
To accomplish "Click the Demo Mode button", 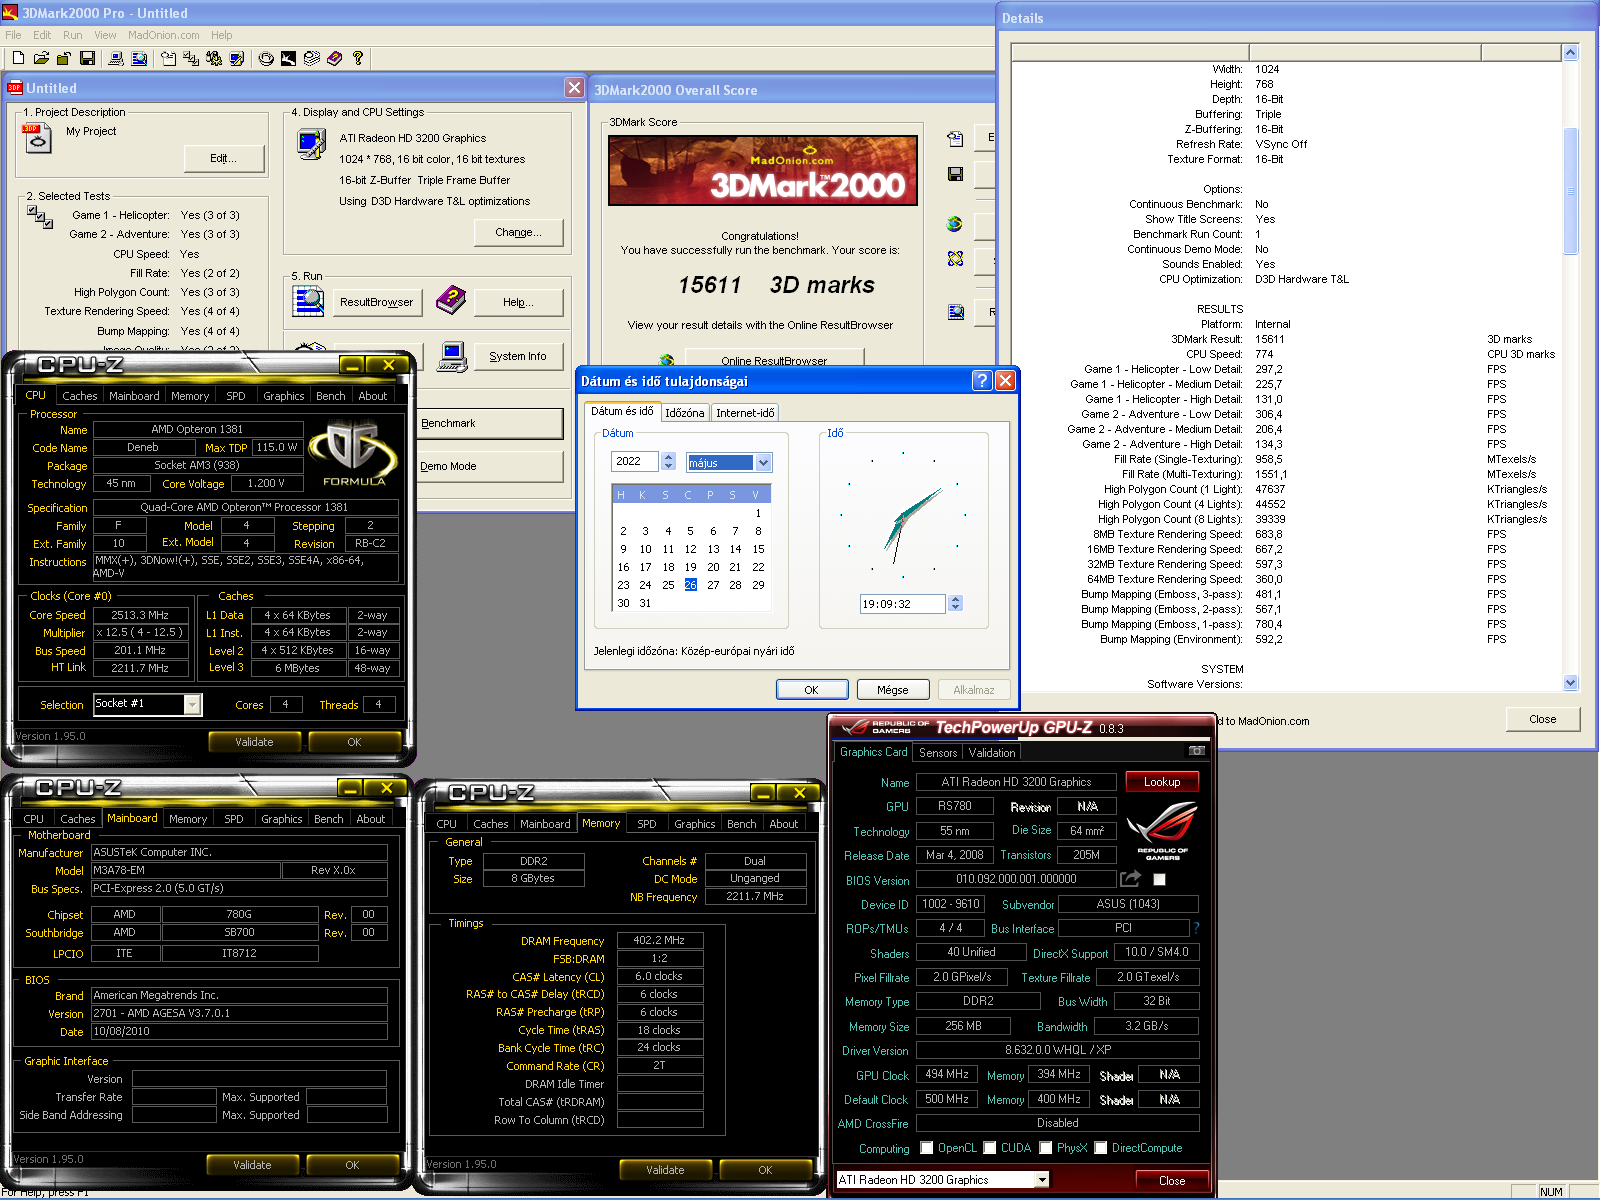I will pyautogui.click(x=490, y=466).
